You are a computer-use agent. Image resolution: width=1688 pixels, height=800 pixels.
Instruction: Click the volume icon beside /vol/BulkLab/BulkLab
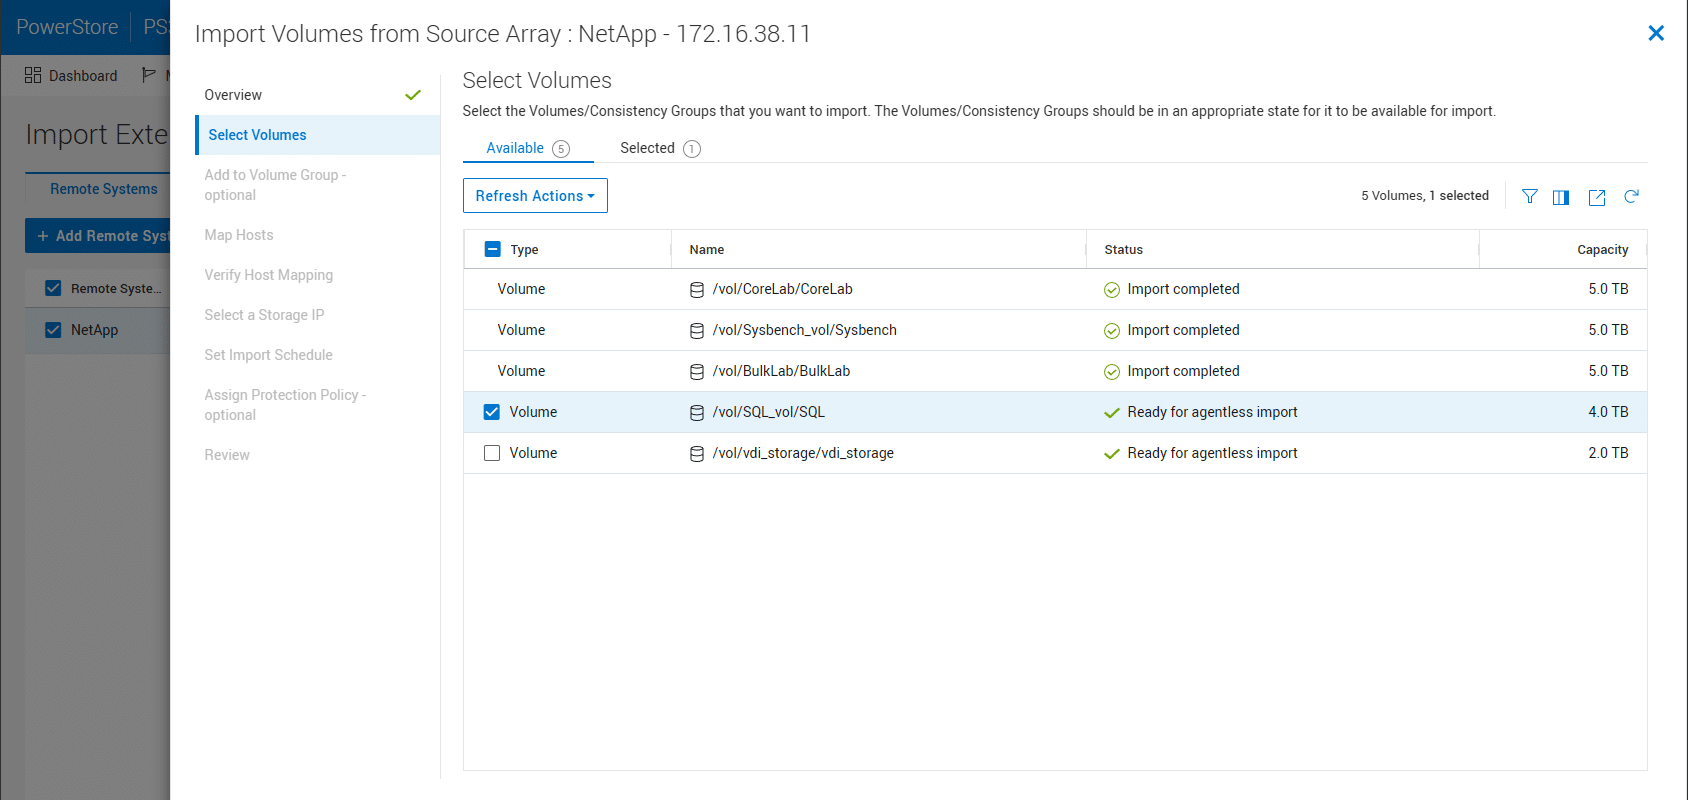[x=697, y=372]
